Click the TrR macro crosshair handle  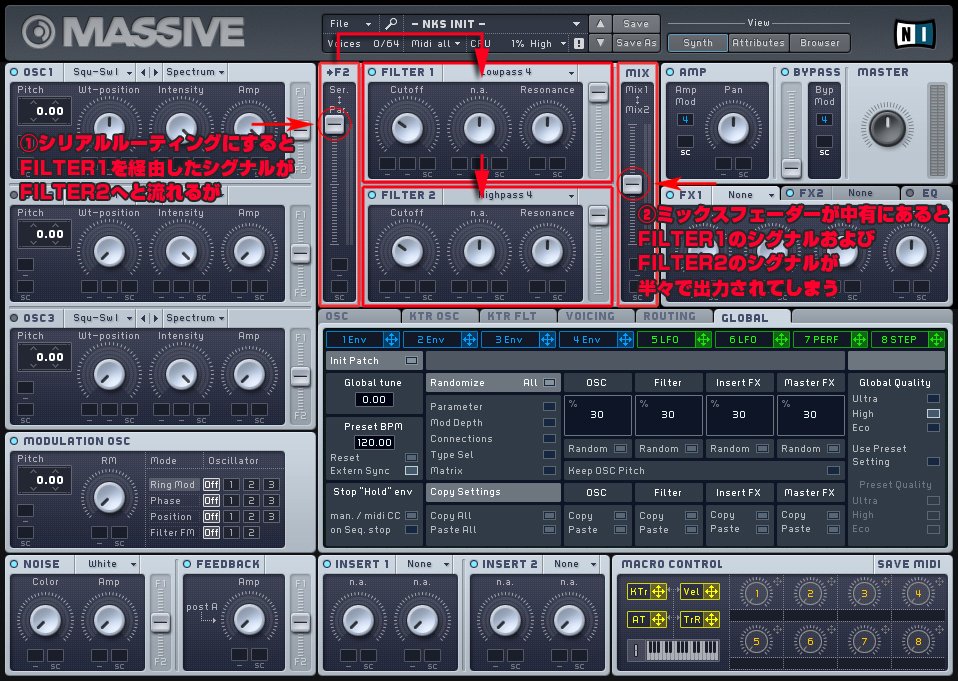tap(711, 619)
